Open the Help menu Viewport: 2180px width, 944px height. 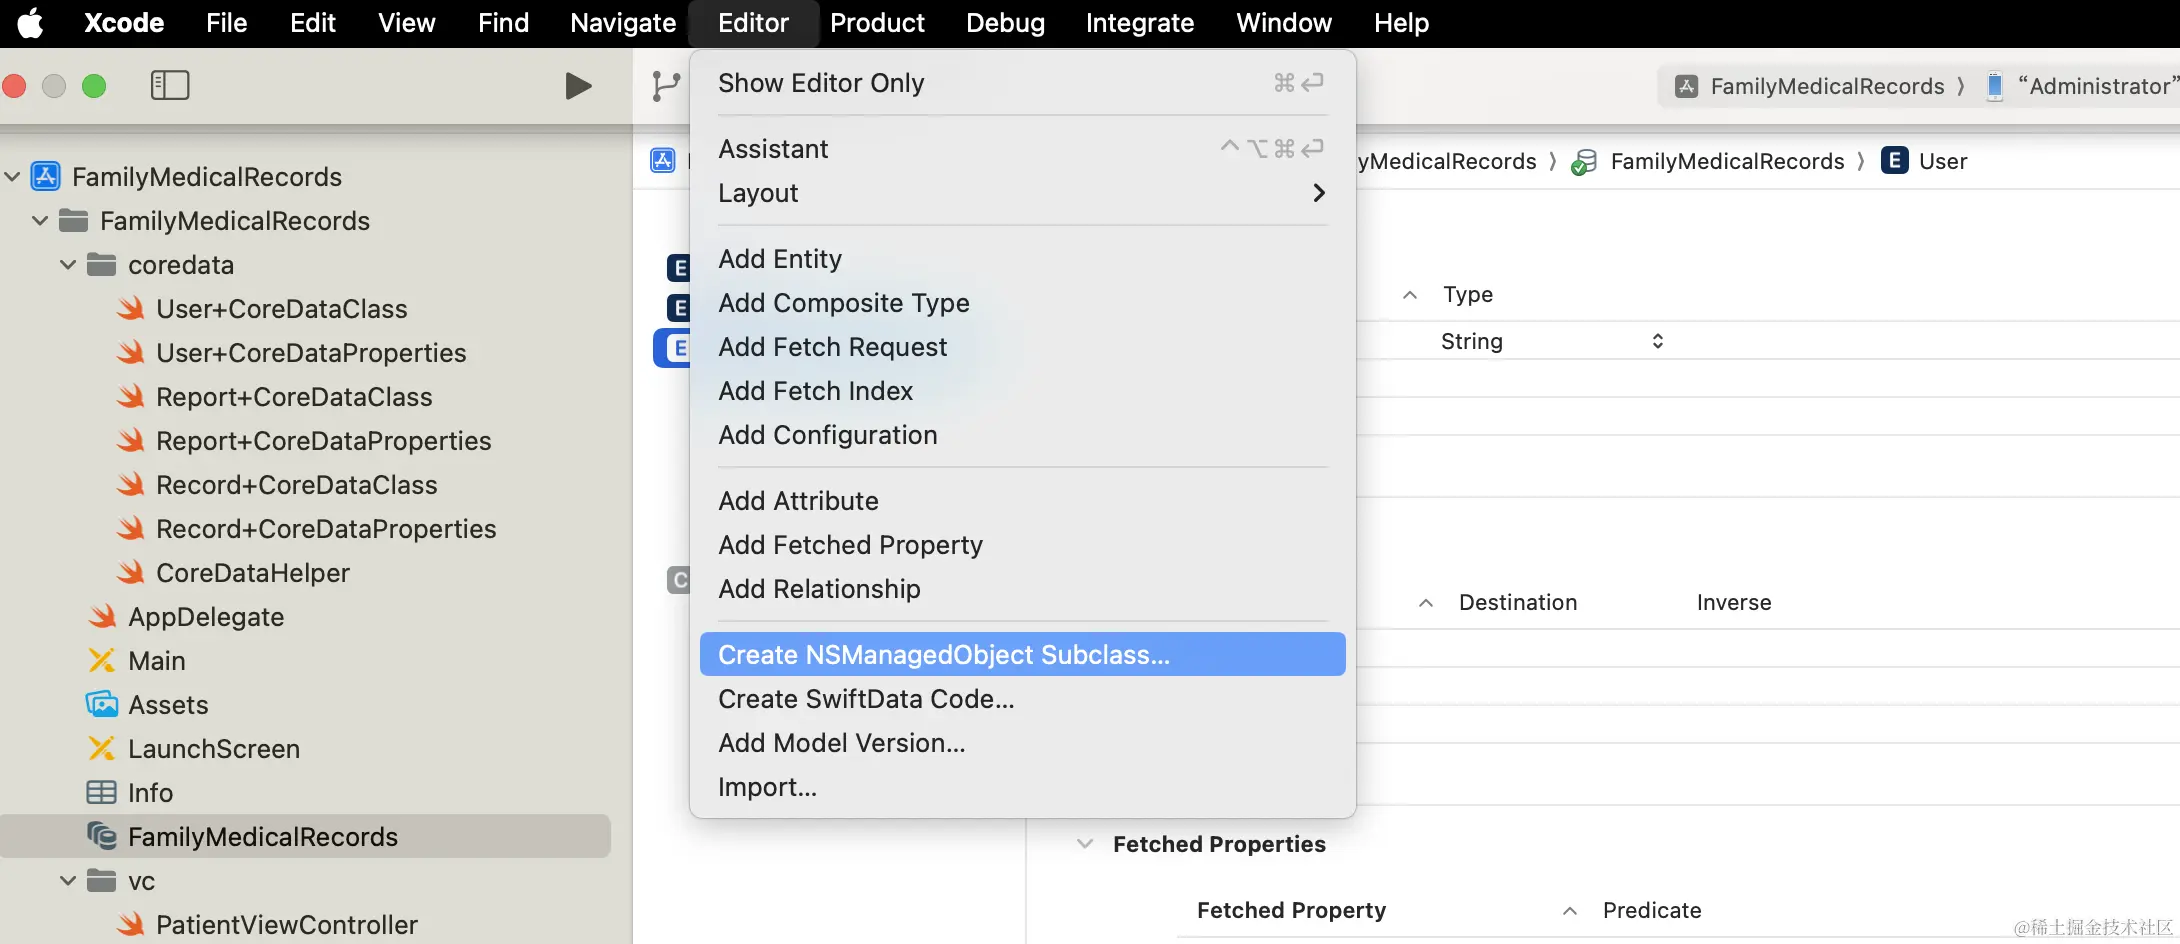[x=1401, y=23]
